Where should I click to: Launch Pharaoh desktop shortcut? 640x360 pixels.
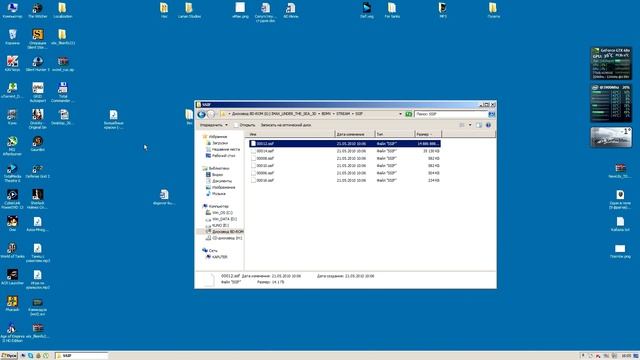(12, 304)
